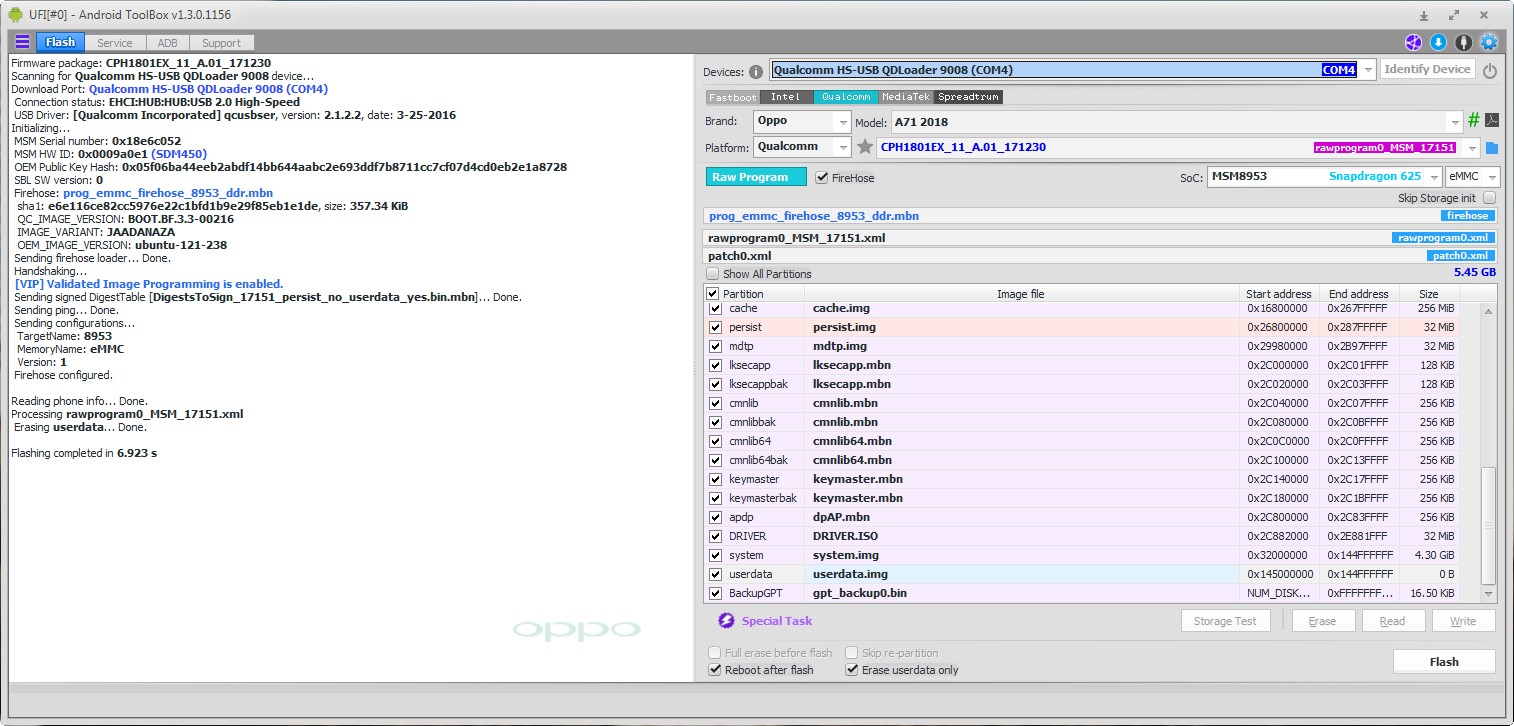Toggle Erase userdata only checkbox
This screenshot has width=1514, height=726.
(x=852, y=670)
